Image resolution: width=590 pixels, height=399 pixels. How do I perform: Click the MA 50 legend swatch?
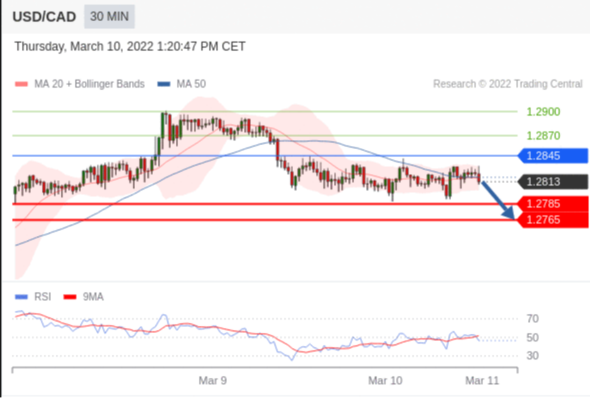[164, 84]
